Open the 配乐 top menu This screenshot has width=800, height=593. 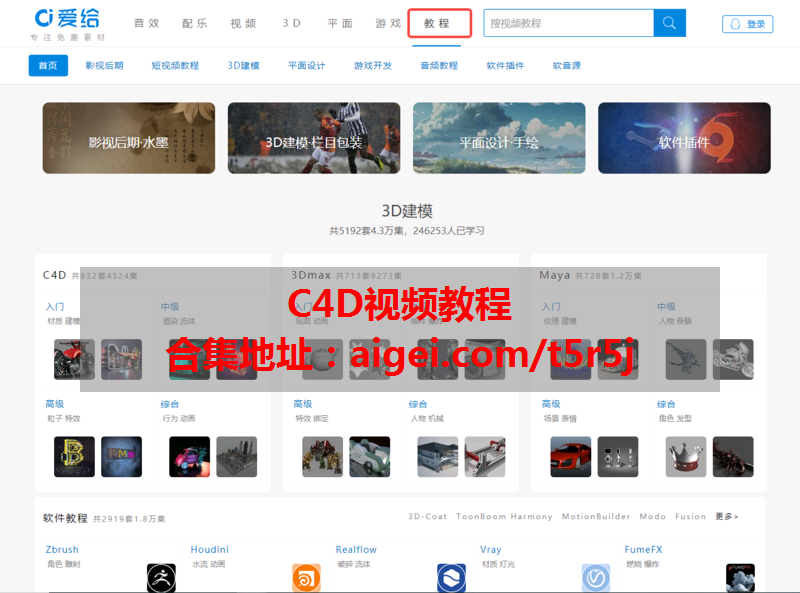point(195,23)
